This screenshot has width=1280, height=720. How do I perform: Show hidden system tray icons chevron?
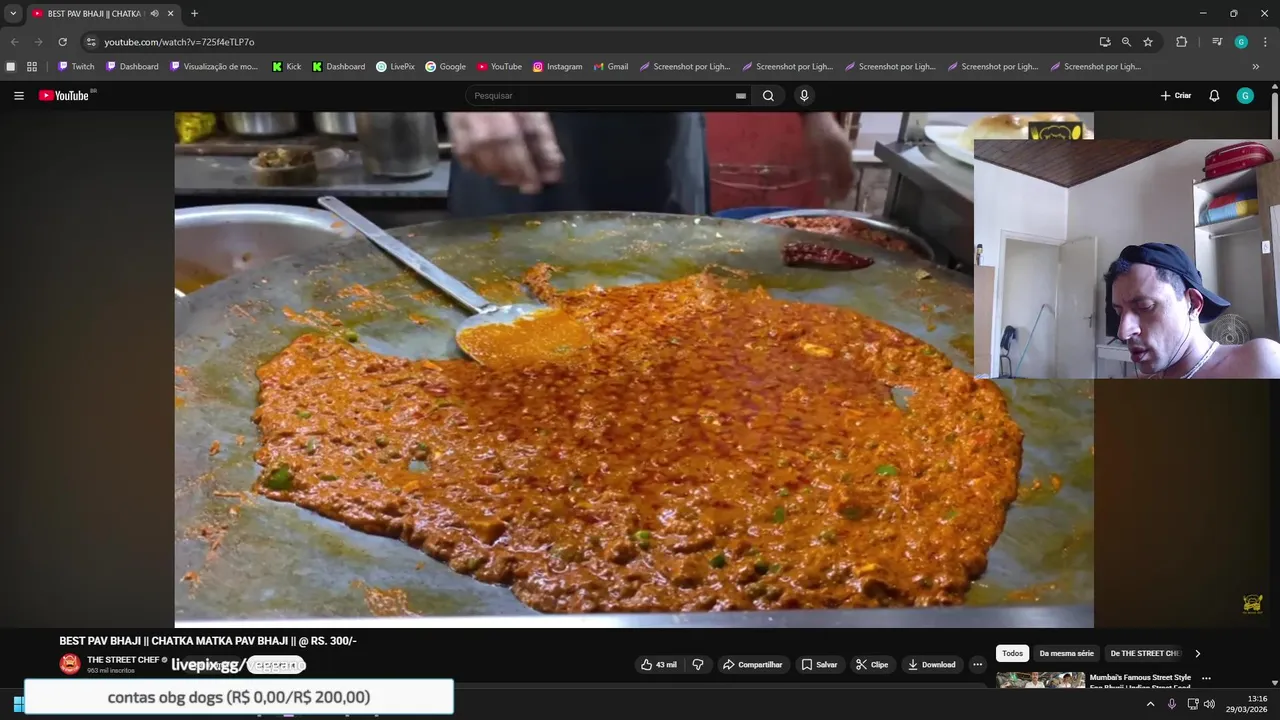pos(1150,704)
